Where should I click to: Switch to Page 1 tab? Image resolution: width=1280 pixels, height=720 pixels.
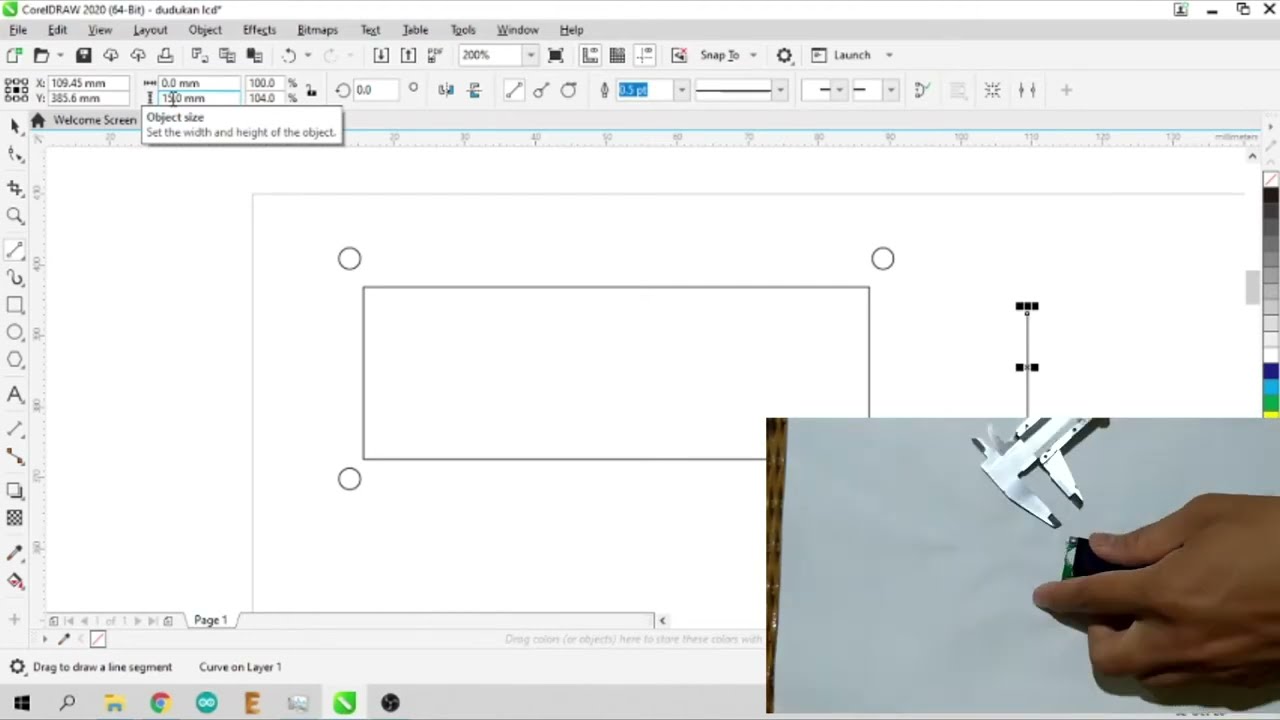point(211,620)
